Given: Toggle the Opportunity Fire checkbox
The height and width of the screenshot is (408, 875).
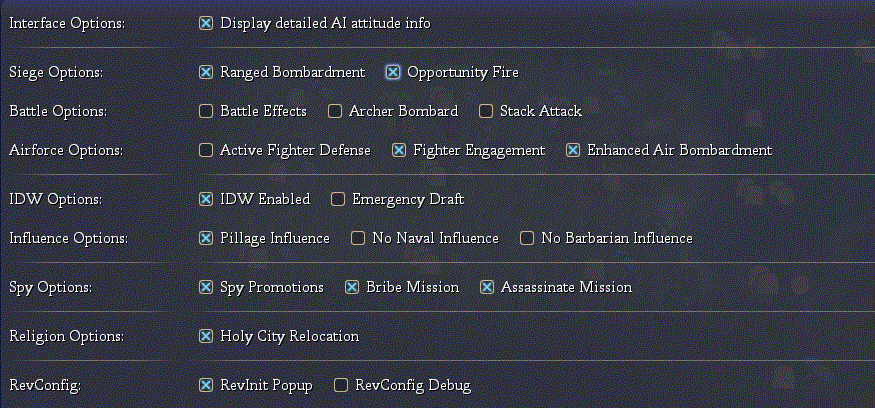Looking at the screenshot, I should tap(393, 72).
